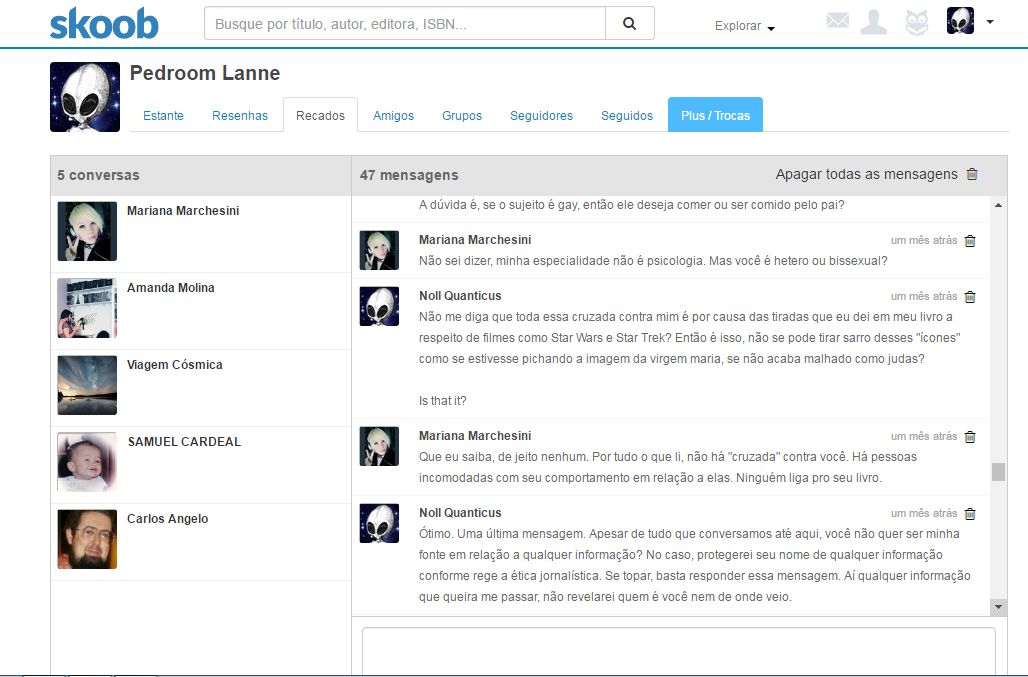Click Viagem Cósmica's landscape thumbnail

coord(87,385)
